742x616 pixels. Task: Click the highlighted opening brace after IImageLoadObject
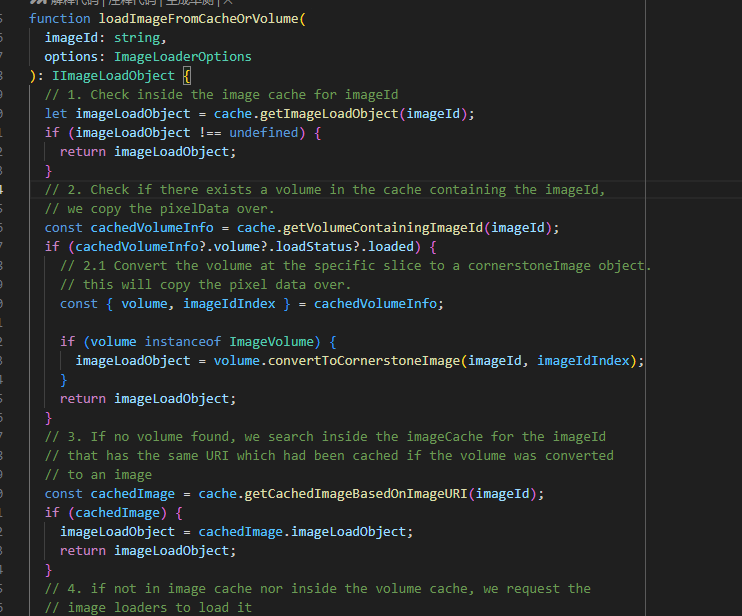point(187,75)
